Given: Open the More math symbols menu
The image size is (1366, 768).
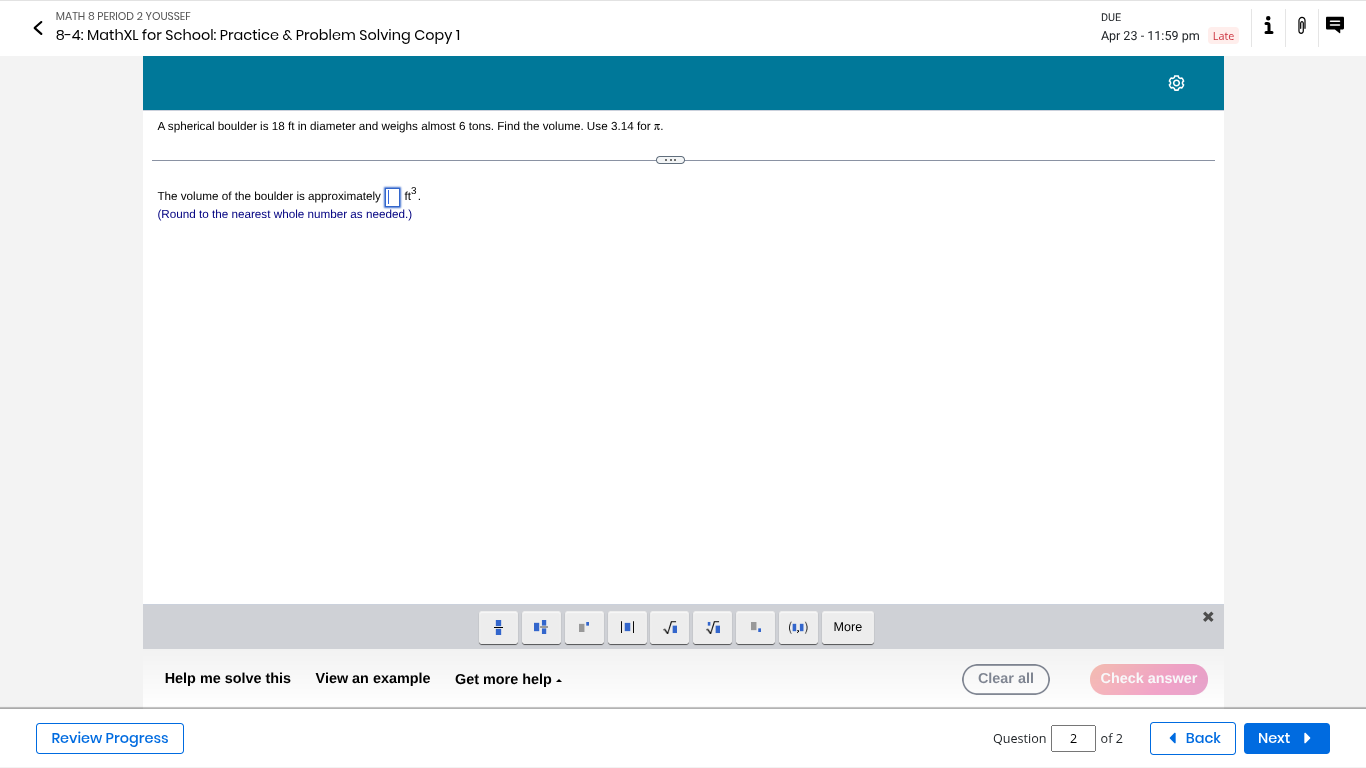Looking at the screenshot, I should coord(847,627).
